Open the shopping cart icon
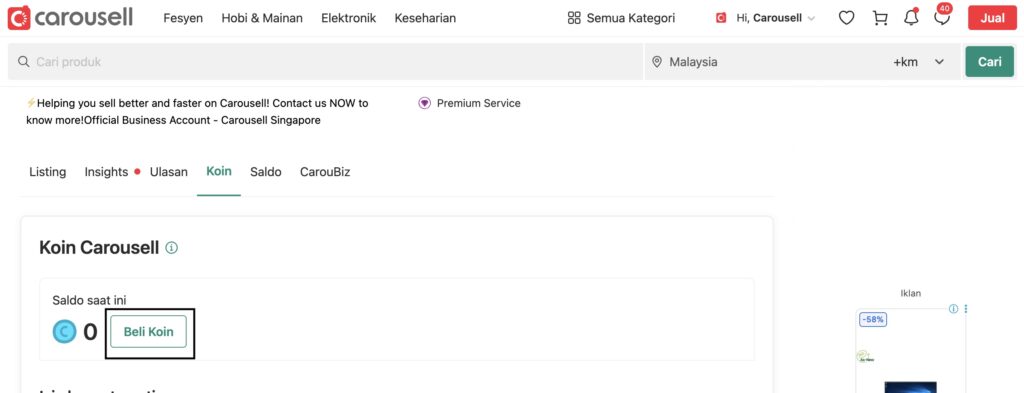The height and width of the screenshot is (393, 1024). point(880,18)
